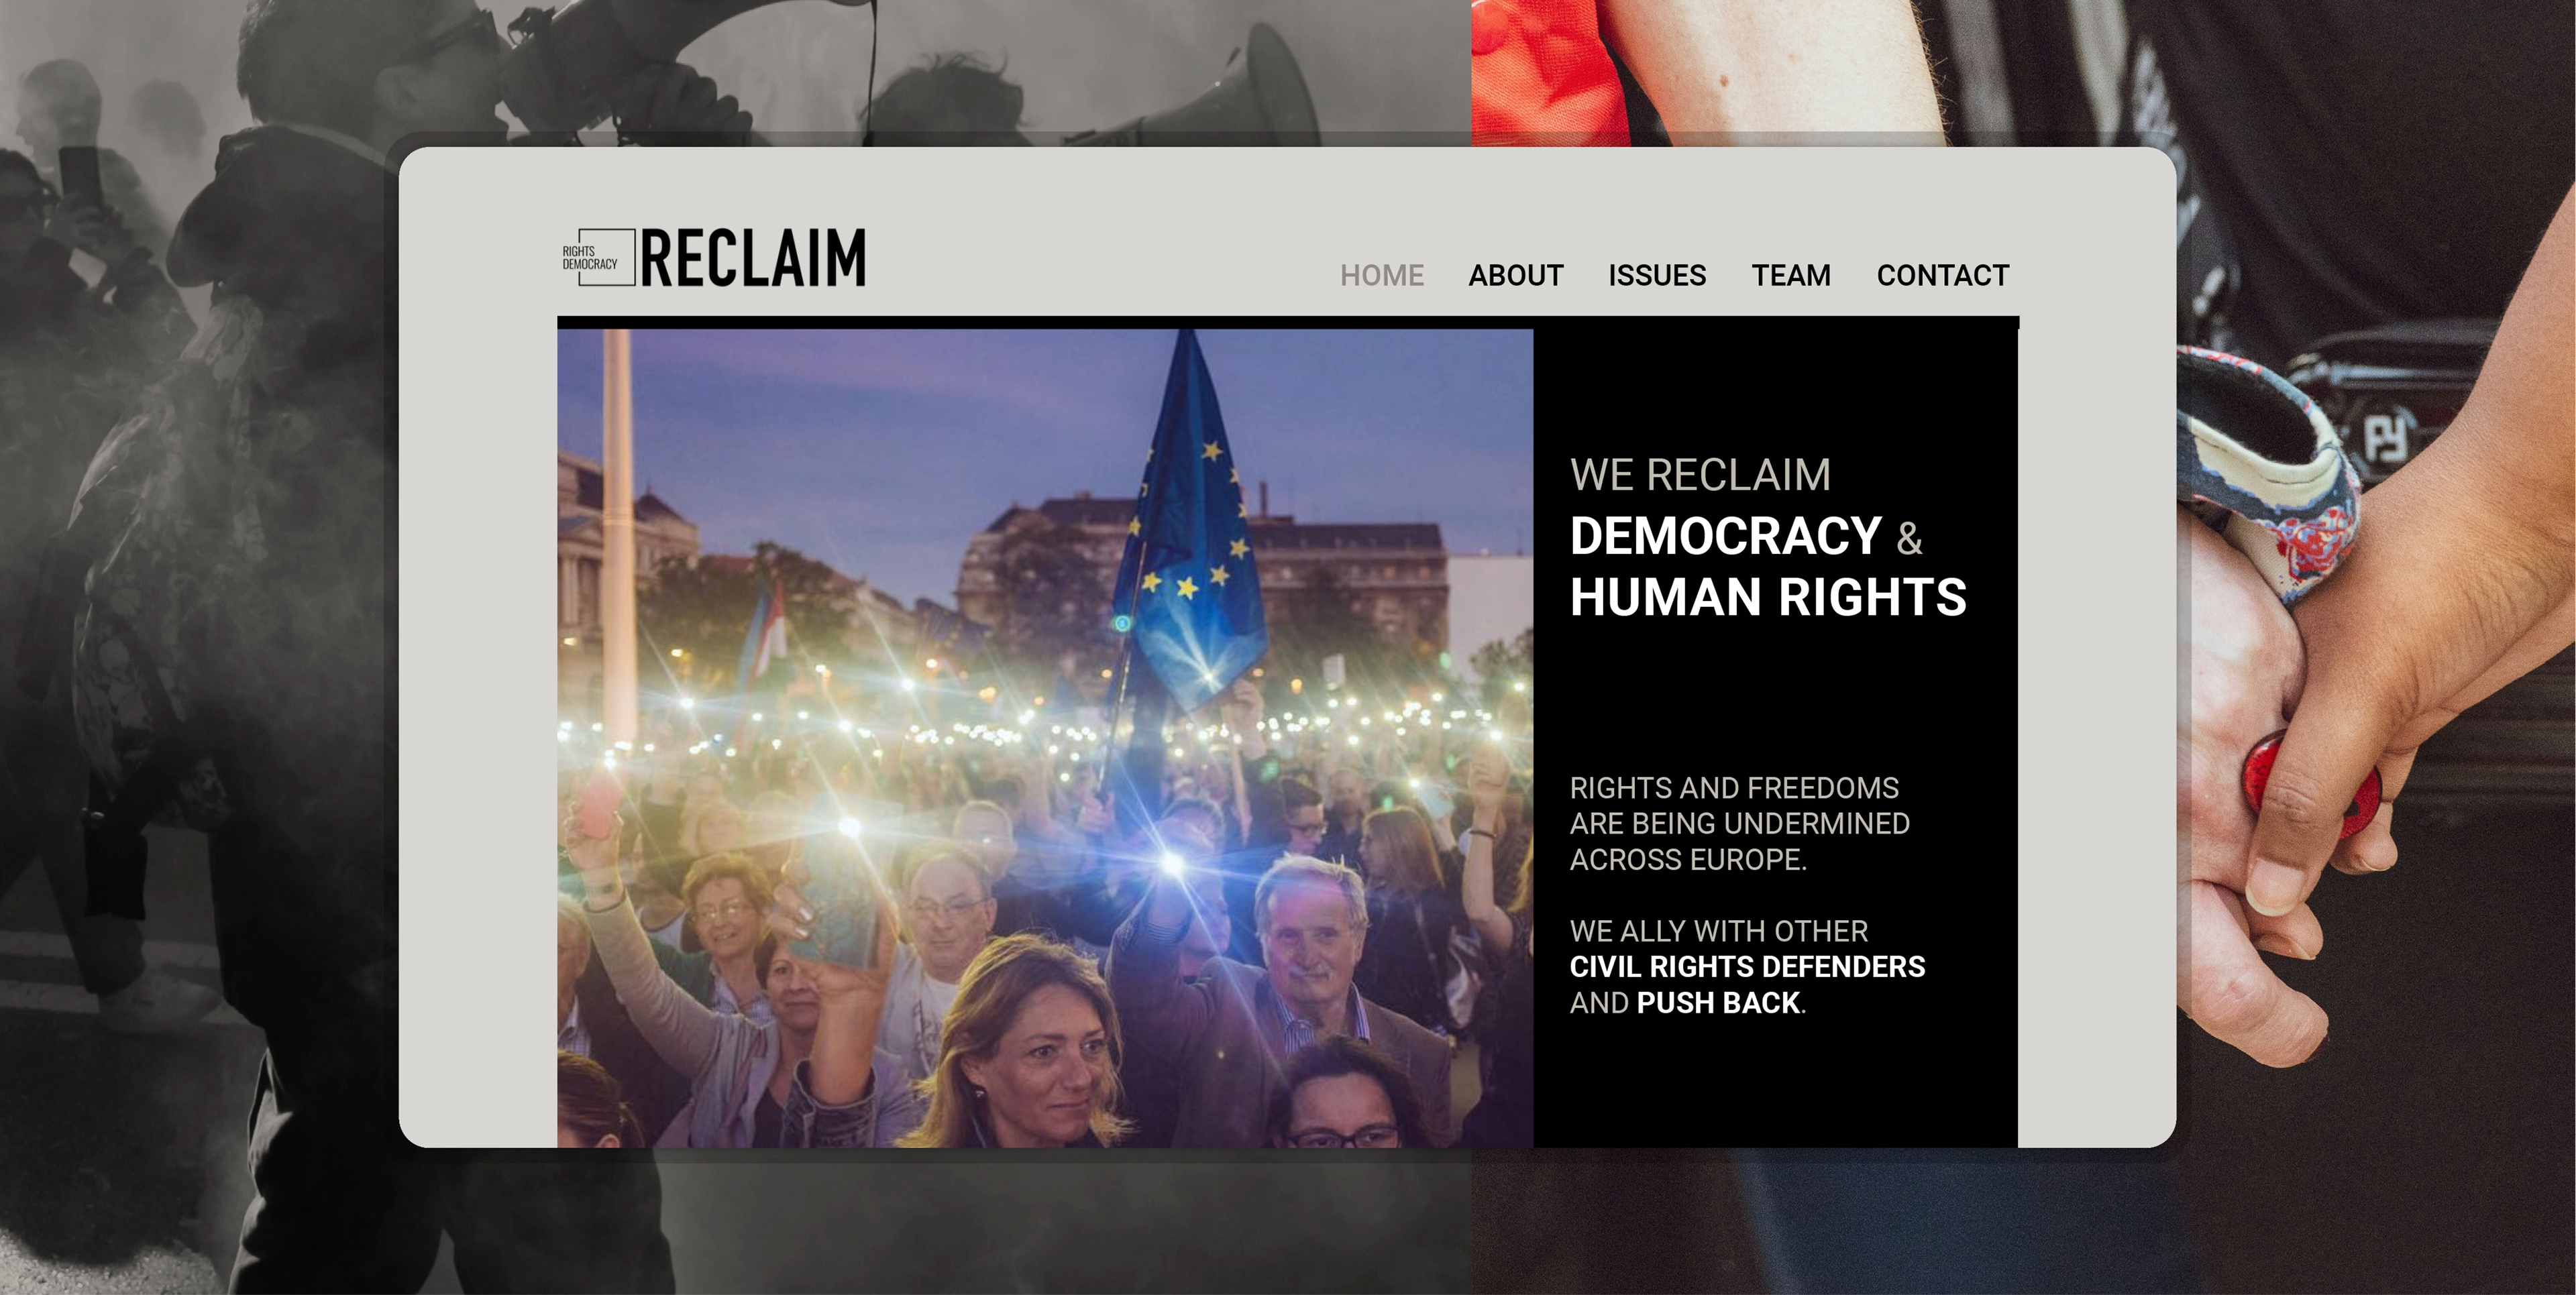Open the CONTACT page link

(x=1942, y=275)
